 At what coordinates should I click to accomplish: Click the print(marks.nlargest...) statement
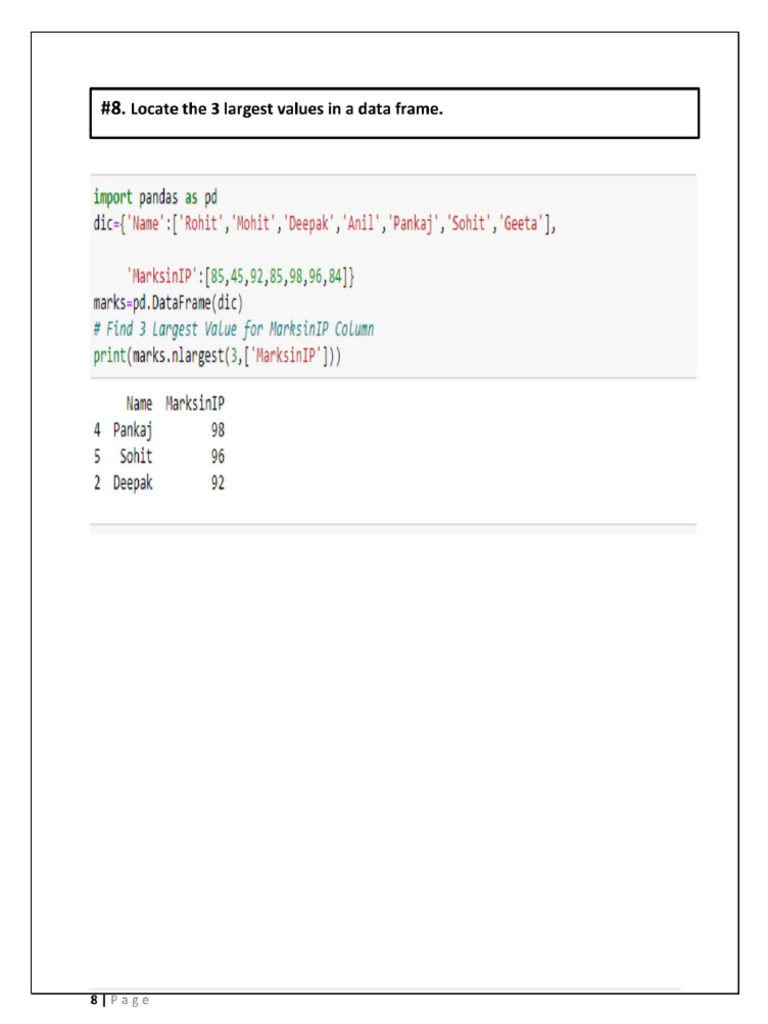pos(216,356)
